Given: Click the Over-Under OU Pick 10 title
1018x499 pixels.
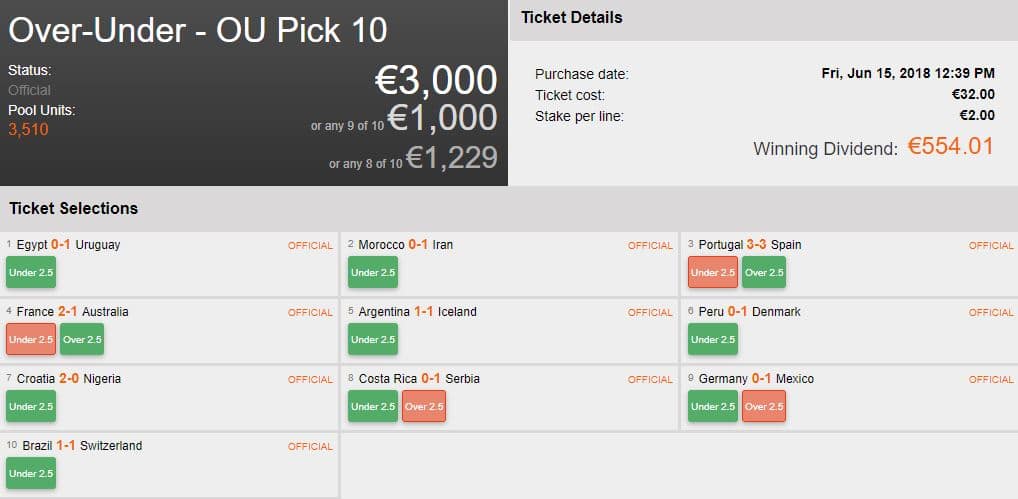Looking at the screenshot, I should click(x=198, y=30).
